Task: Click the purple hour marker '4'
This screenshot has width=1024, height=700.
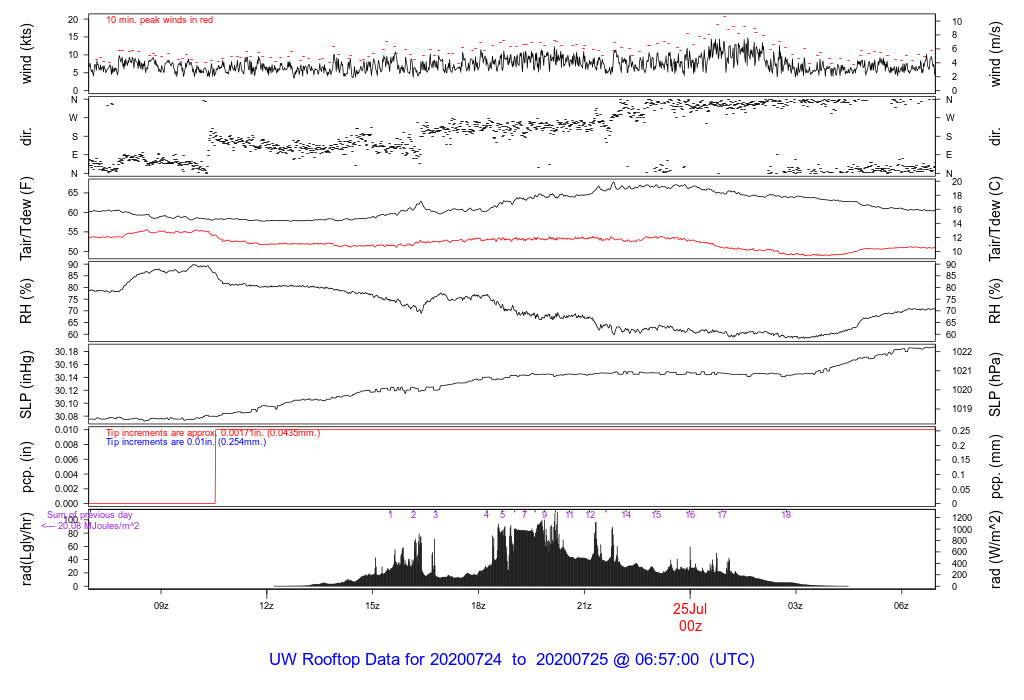Action: (487, 515)
